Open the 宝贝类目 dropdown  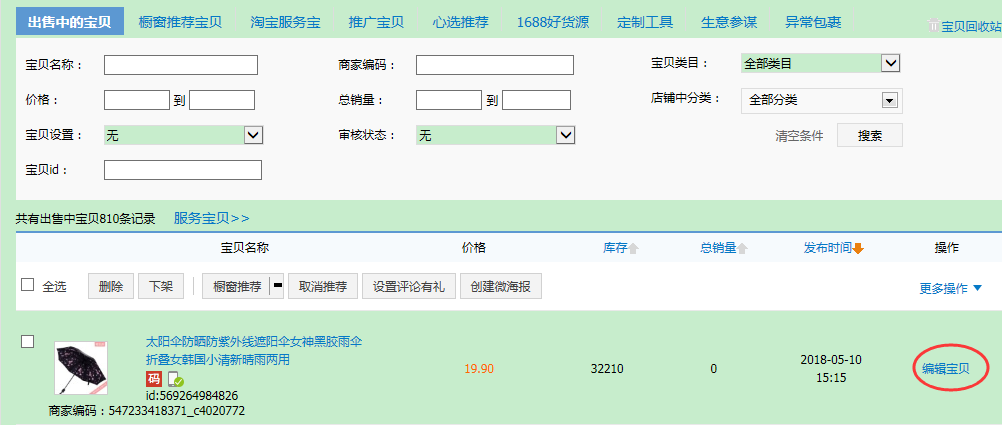pos(890,63)
